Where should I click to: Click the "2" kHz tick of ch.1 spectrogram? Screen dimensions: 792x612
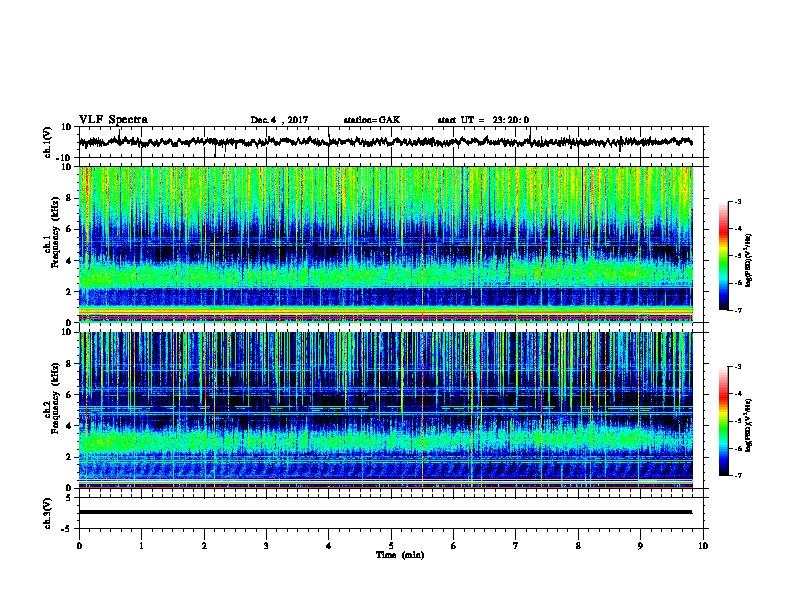tap(69, 291)
